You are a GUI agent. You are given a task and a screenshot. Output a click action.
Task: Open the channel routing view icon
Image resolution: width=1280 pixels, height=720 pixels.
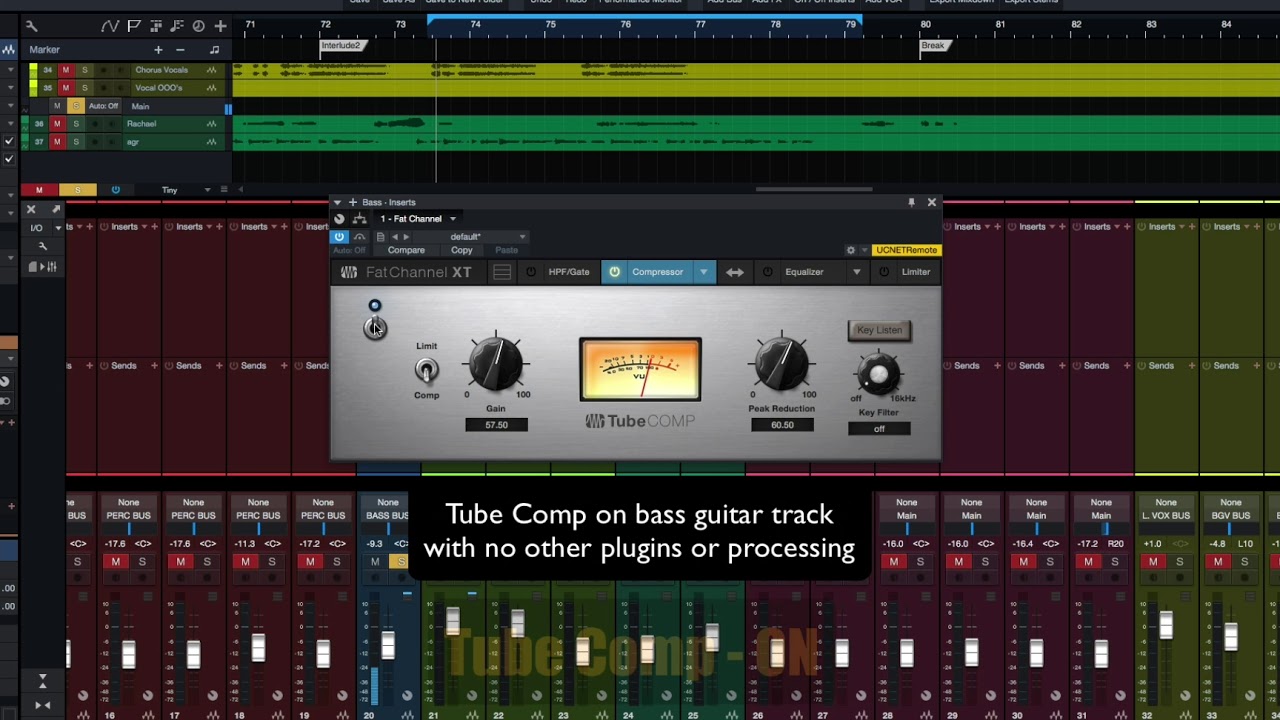click(359, 219)
